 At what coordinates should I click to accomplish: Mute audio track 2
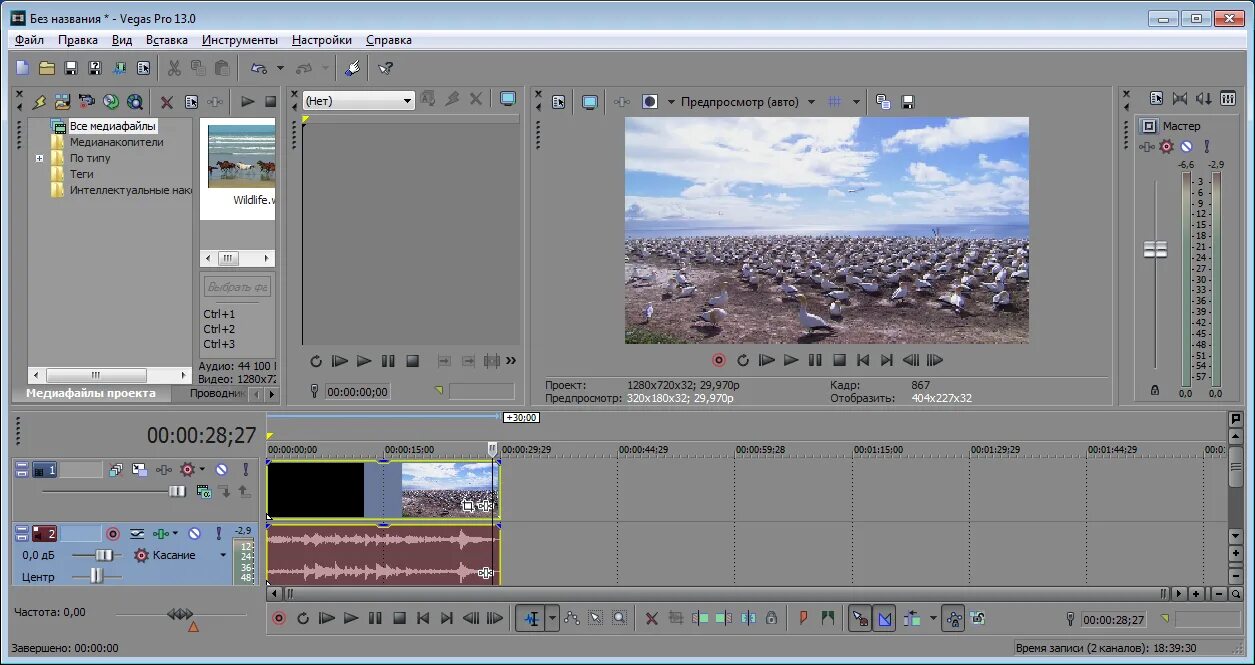pyautogui.click(x=194, y=534)
